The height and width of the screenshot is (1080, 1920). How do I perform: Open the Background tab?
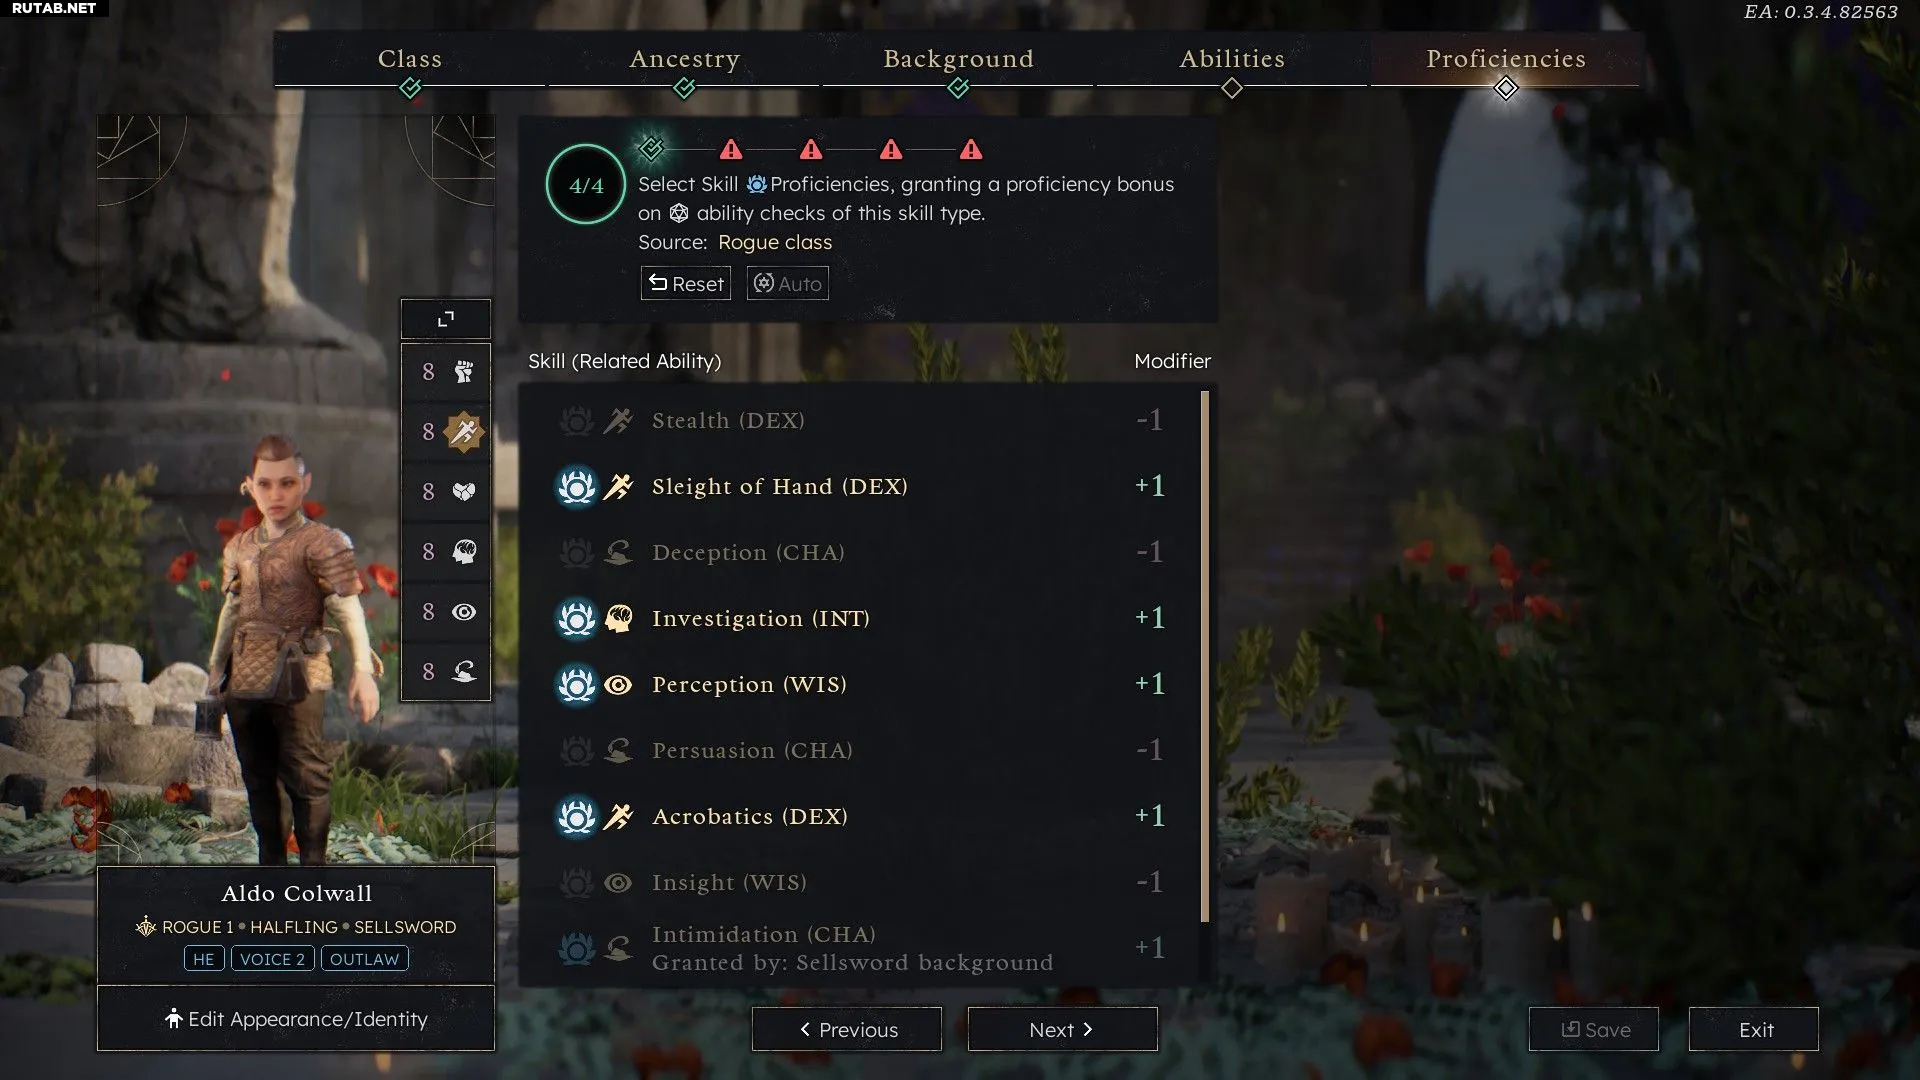(x=958, y=59)
